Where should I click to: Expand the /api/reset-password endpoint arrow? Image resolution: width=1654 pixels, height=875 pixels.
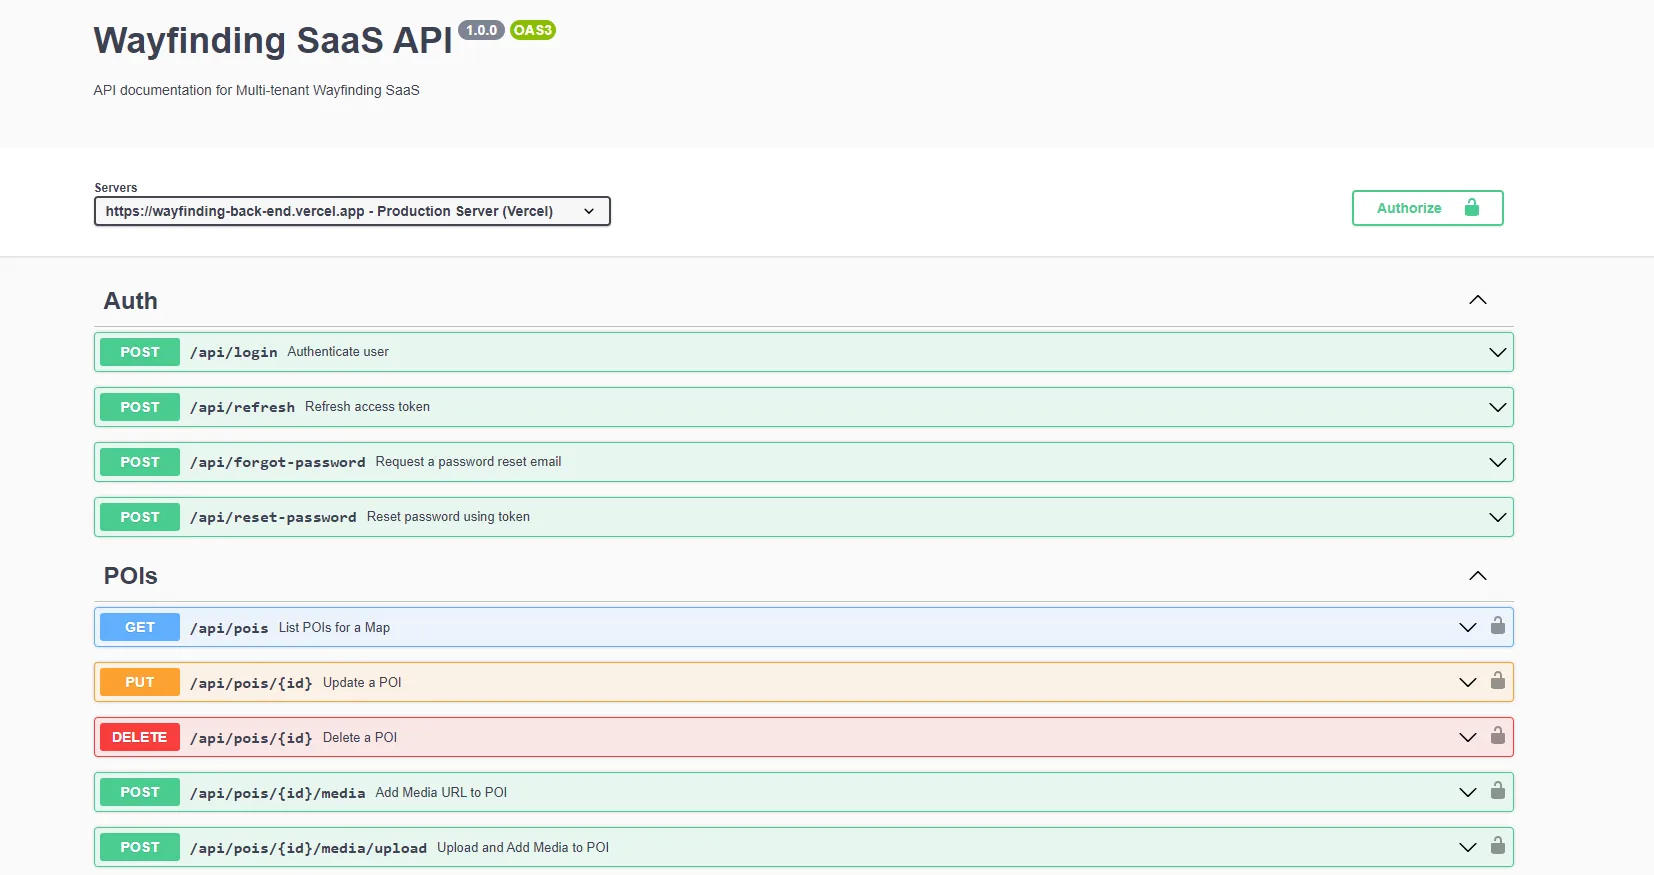pyautogui.click(x=1497, y=517)
